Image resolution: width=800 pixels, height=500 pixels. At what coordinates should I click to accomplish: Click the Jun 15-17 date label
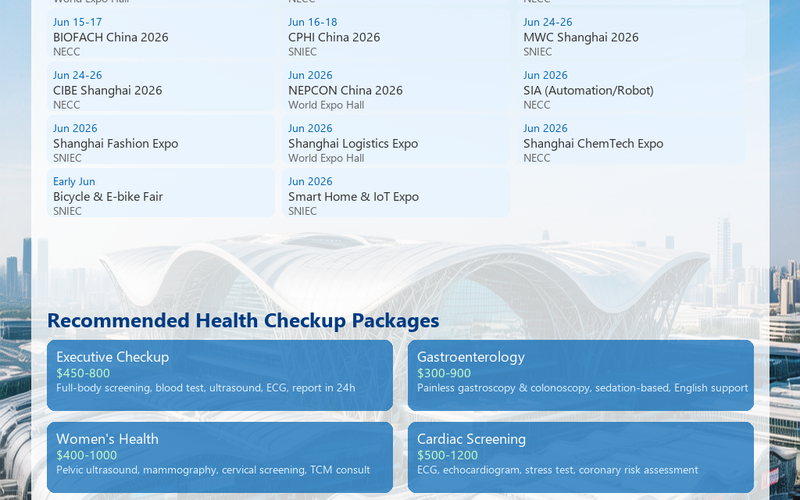78,22
